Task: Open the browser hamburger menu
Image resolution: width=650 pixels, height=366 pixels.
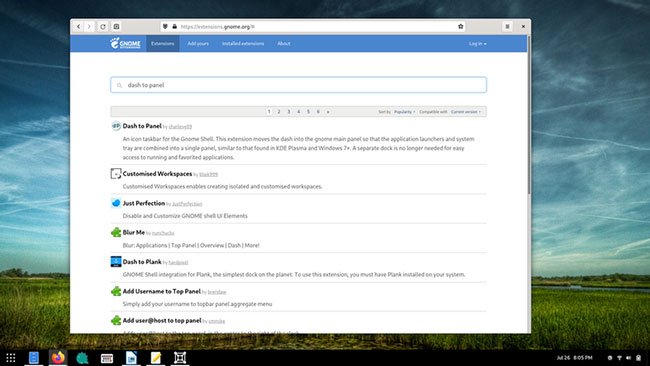Action: pos(507,27)
